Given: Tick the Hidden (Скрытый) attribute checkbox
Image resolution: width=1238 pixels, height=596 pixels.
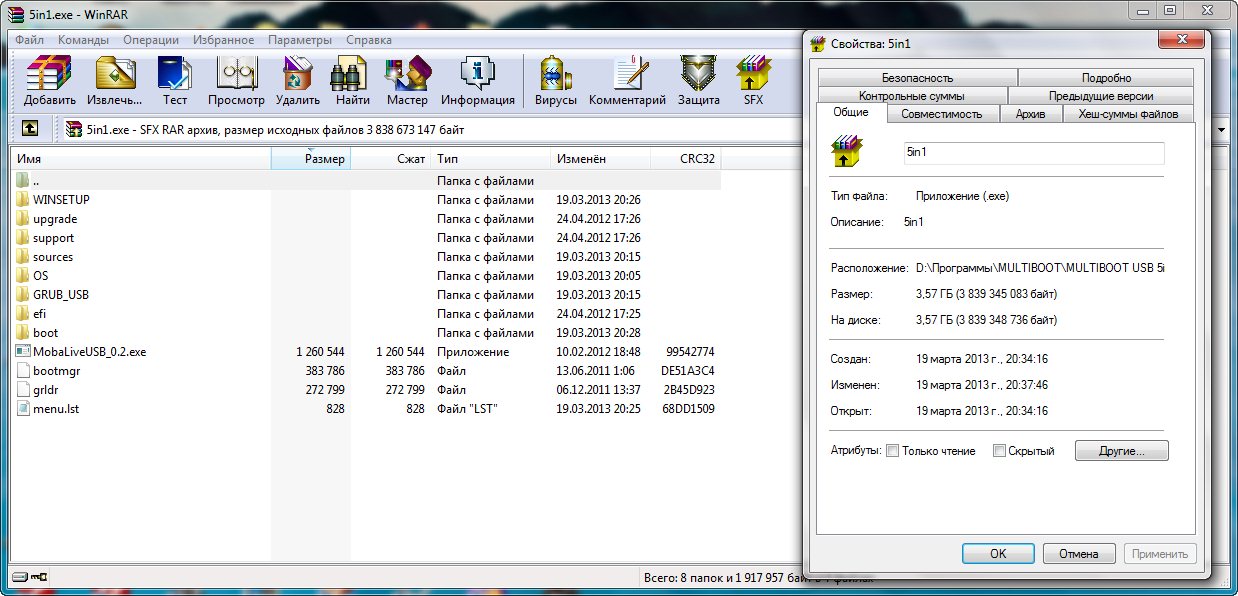Looking at the screenshot, I should pyautogui.click(x=999, y=451).
